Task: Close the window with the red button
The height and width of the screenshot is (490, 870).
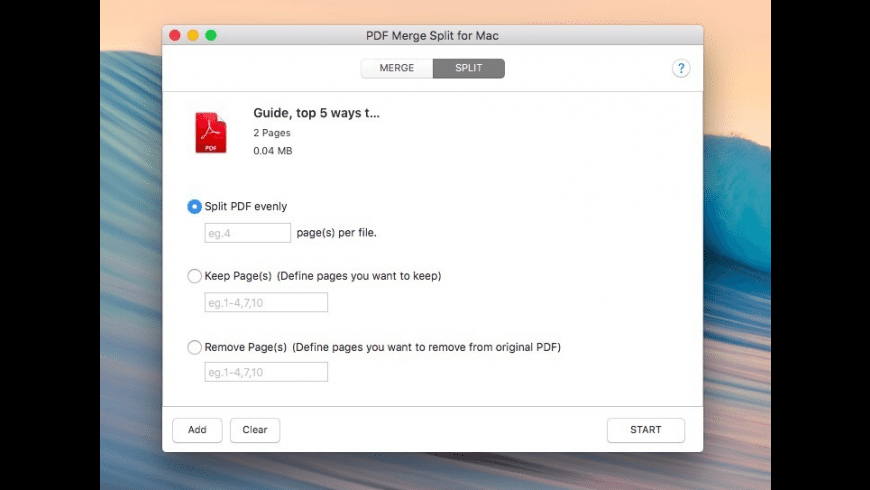Action: pos(175,36)
